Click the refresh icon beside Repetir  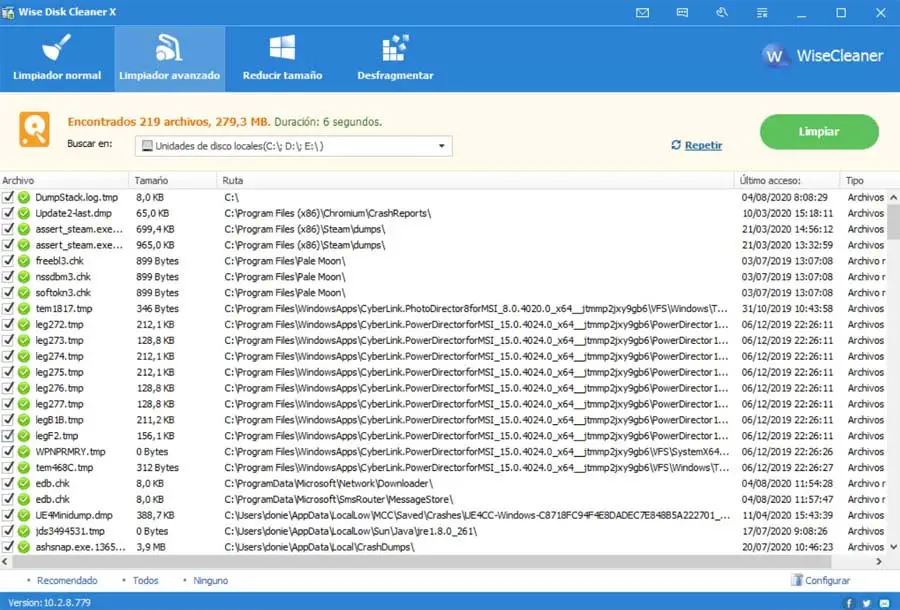pos(676,145)
